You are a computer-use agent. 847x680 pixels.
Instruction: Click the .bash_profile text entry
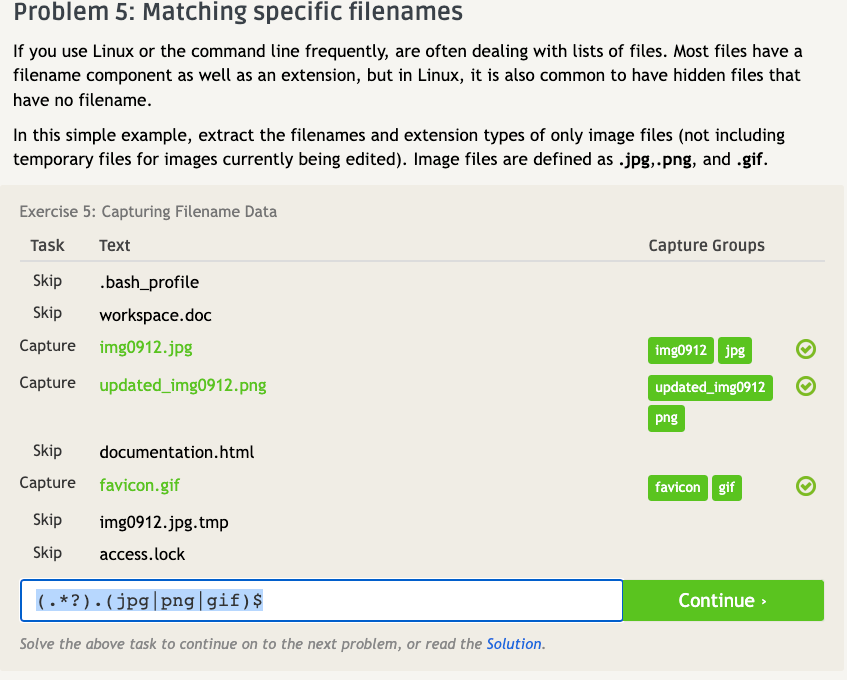[x=149, y=282]
